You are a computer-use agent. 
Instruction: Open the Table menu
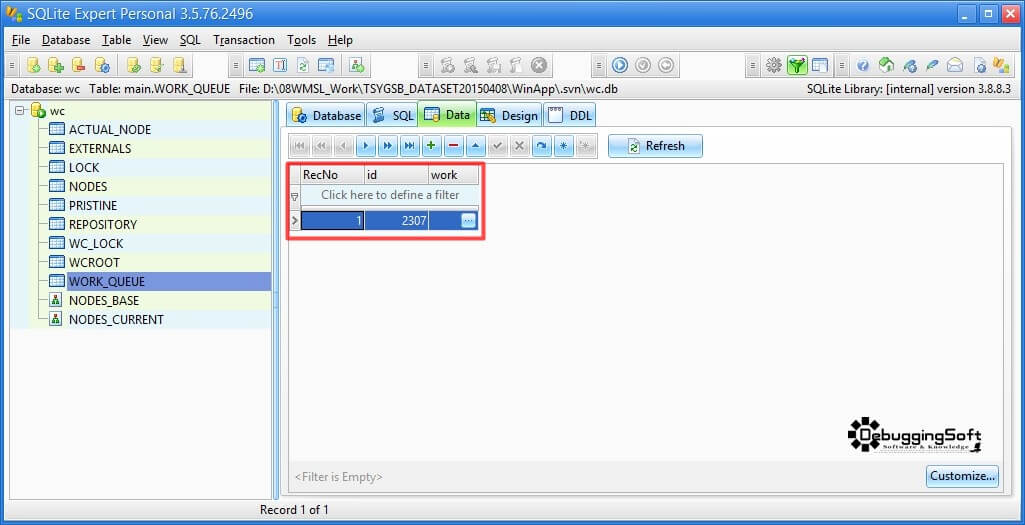[116, 40]
